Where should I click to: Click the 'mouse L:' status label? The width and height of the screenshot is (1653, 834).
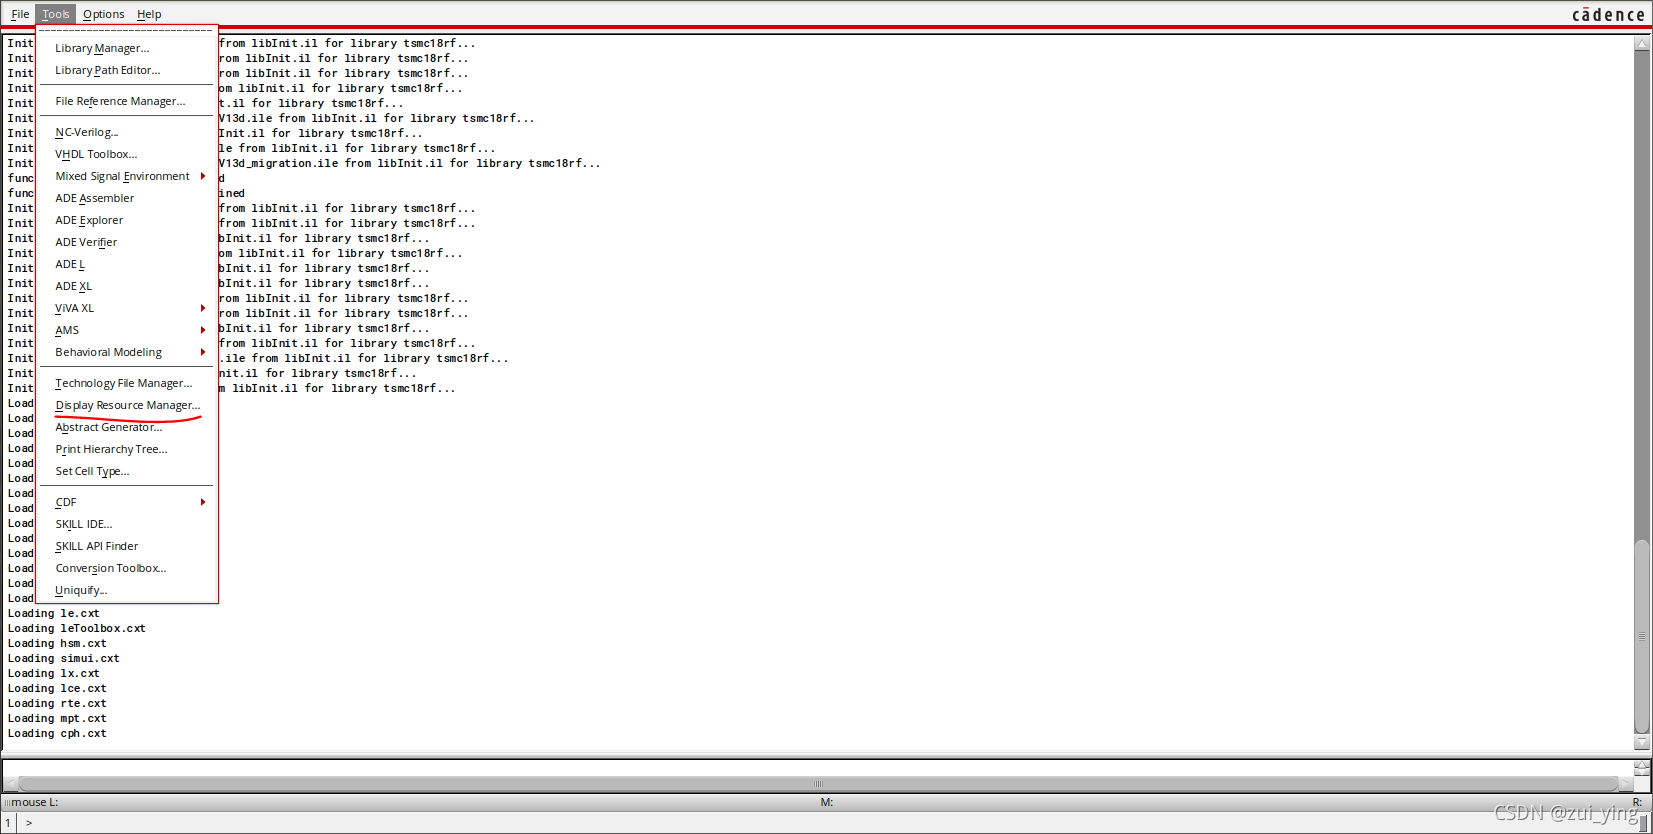(x=34, y=802)
